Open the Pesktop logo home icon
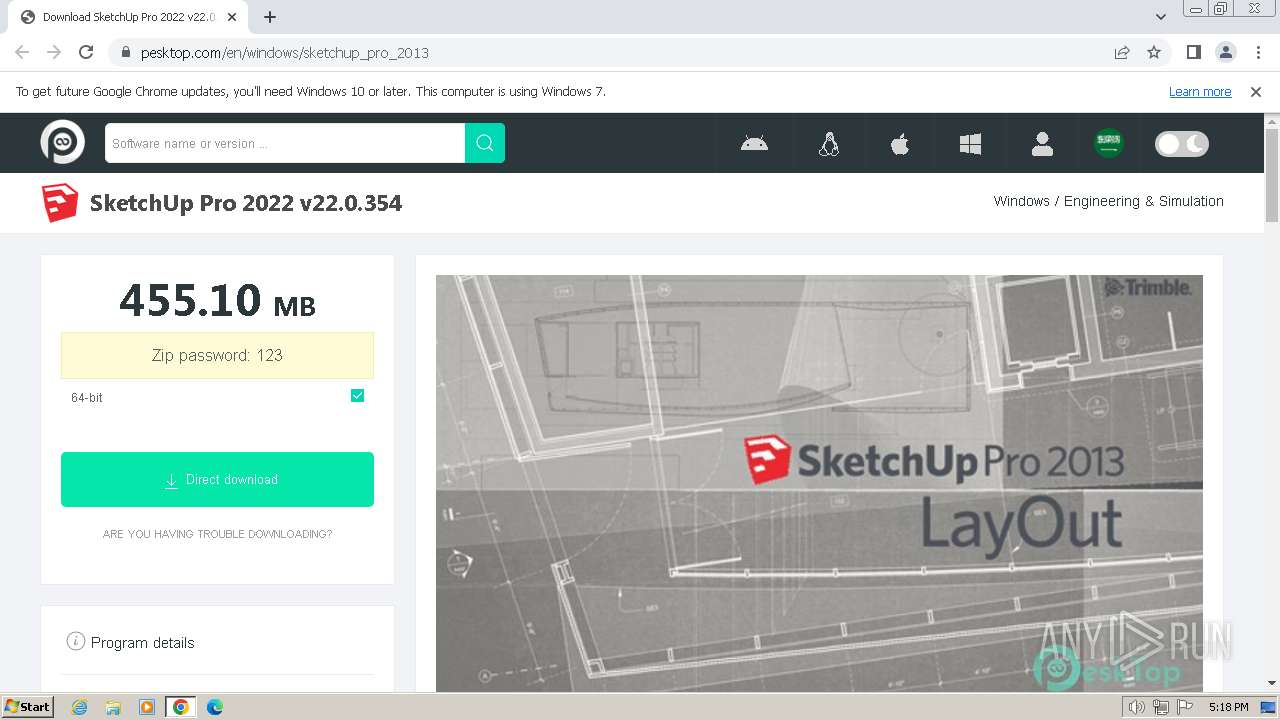 [x=62, y=142]
